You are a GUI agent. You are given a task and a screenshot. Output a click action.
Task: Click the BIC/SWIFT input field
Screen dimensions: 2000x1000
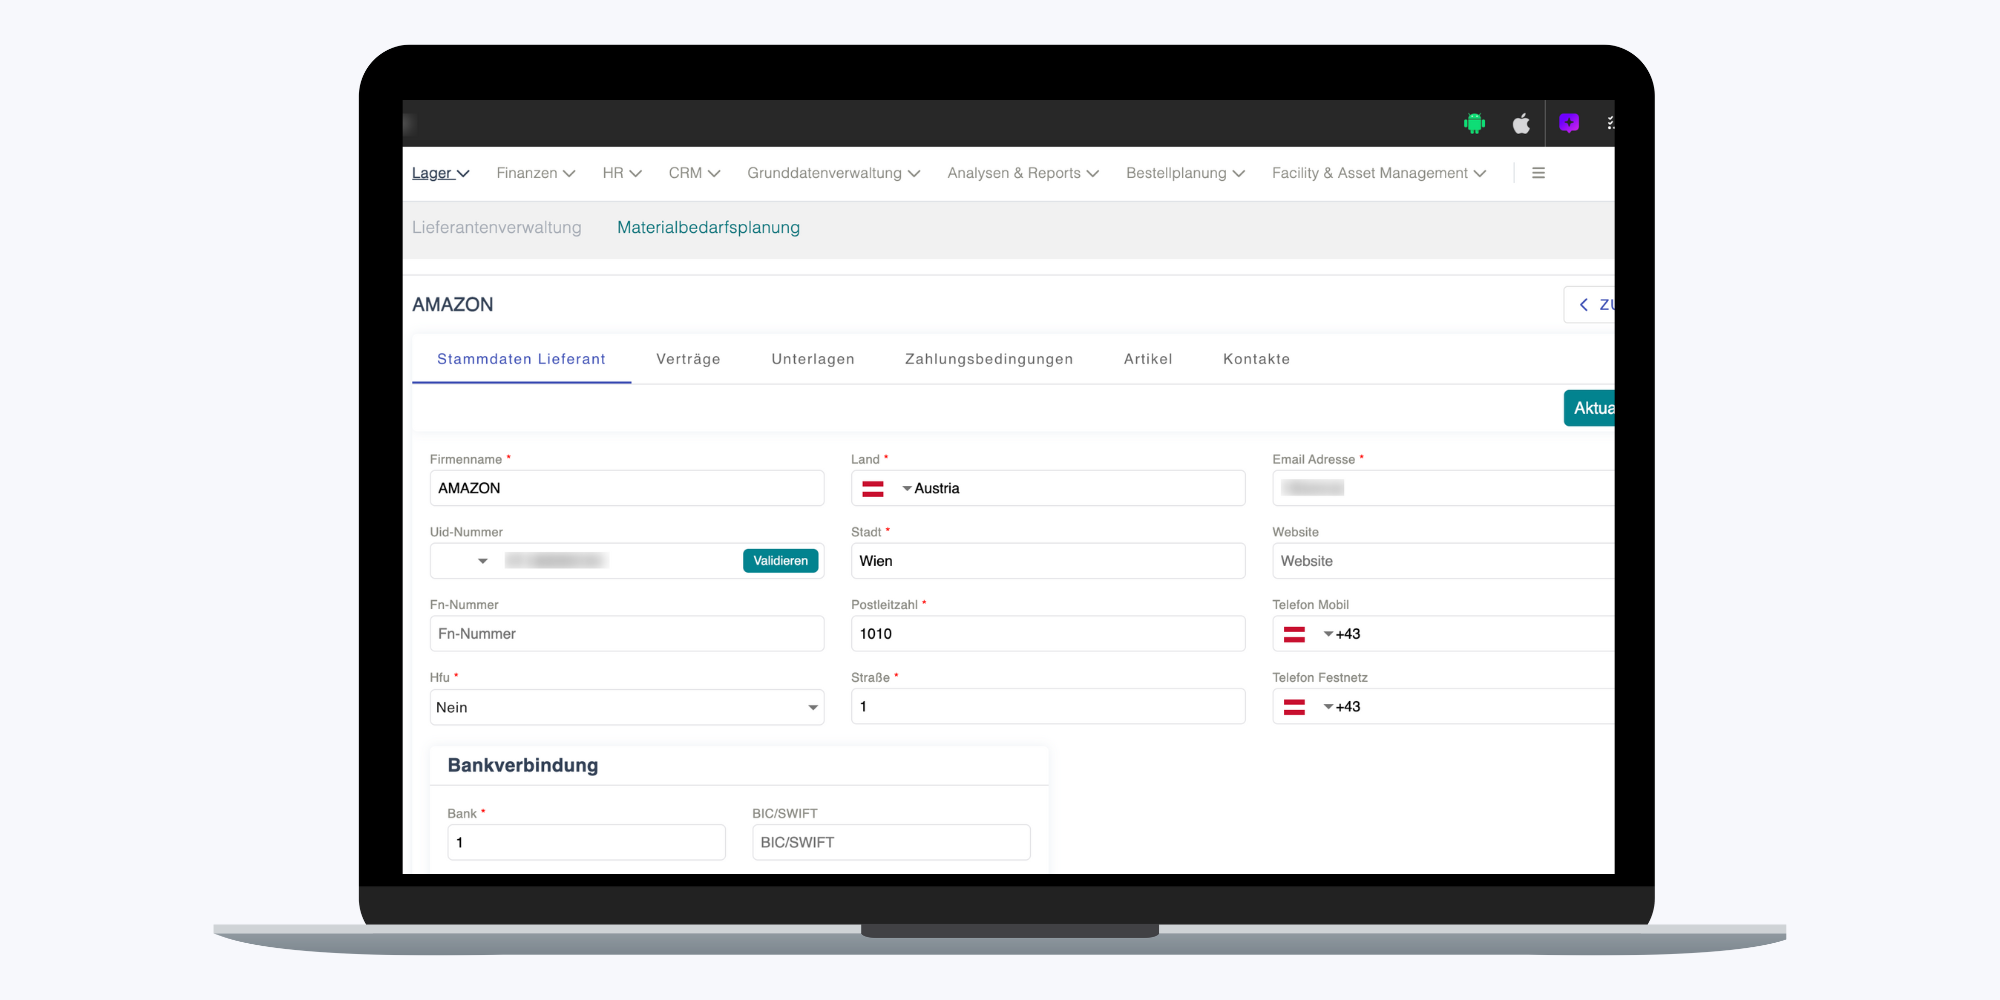(890, 842)
